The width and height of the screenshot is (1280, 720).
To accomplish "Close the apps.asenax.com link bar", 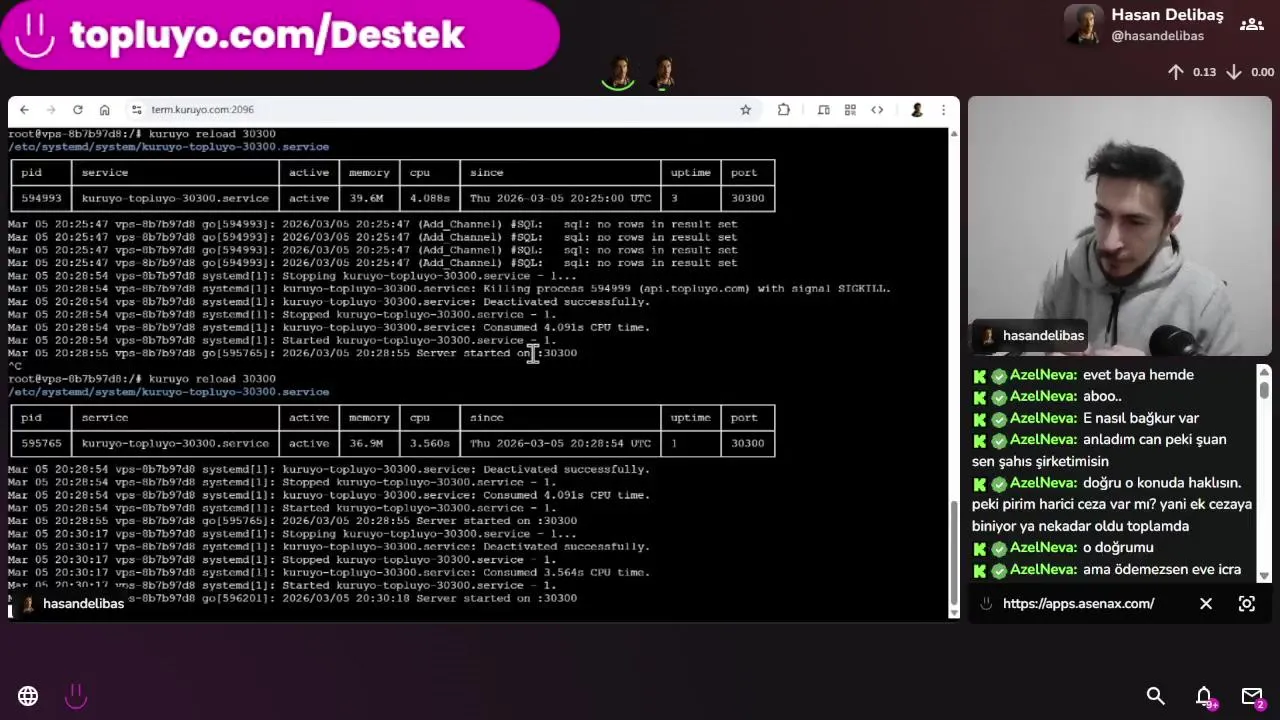I will (x=1206, y=604).
